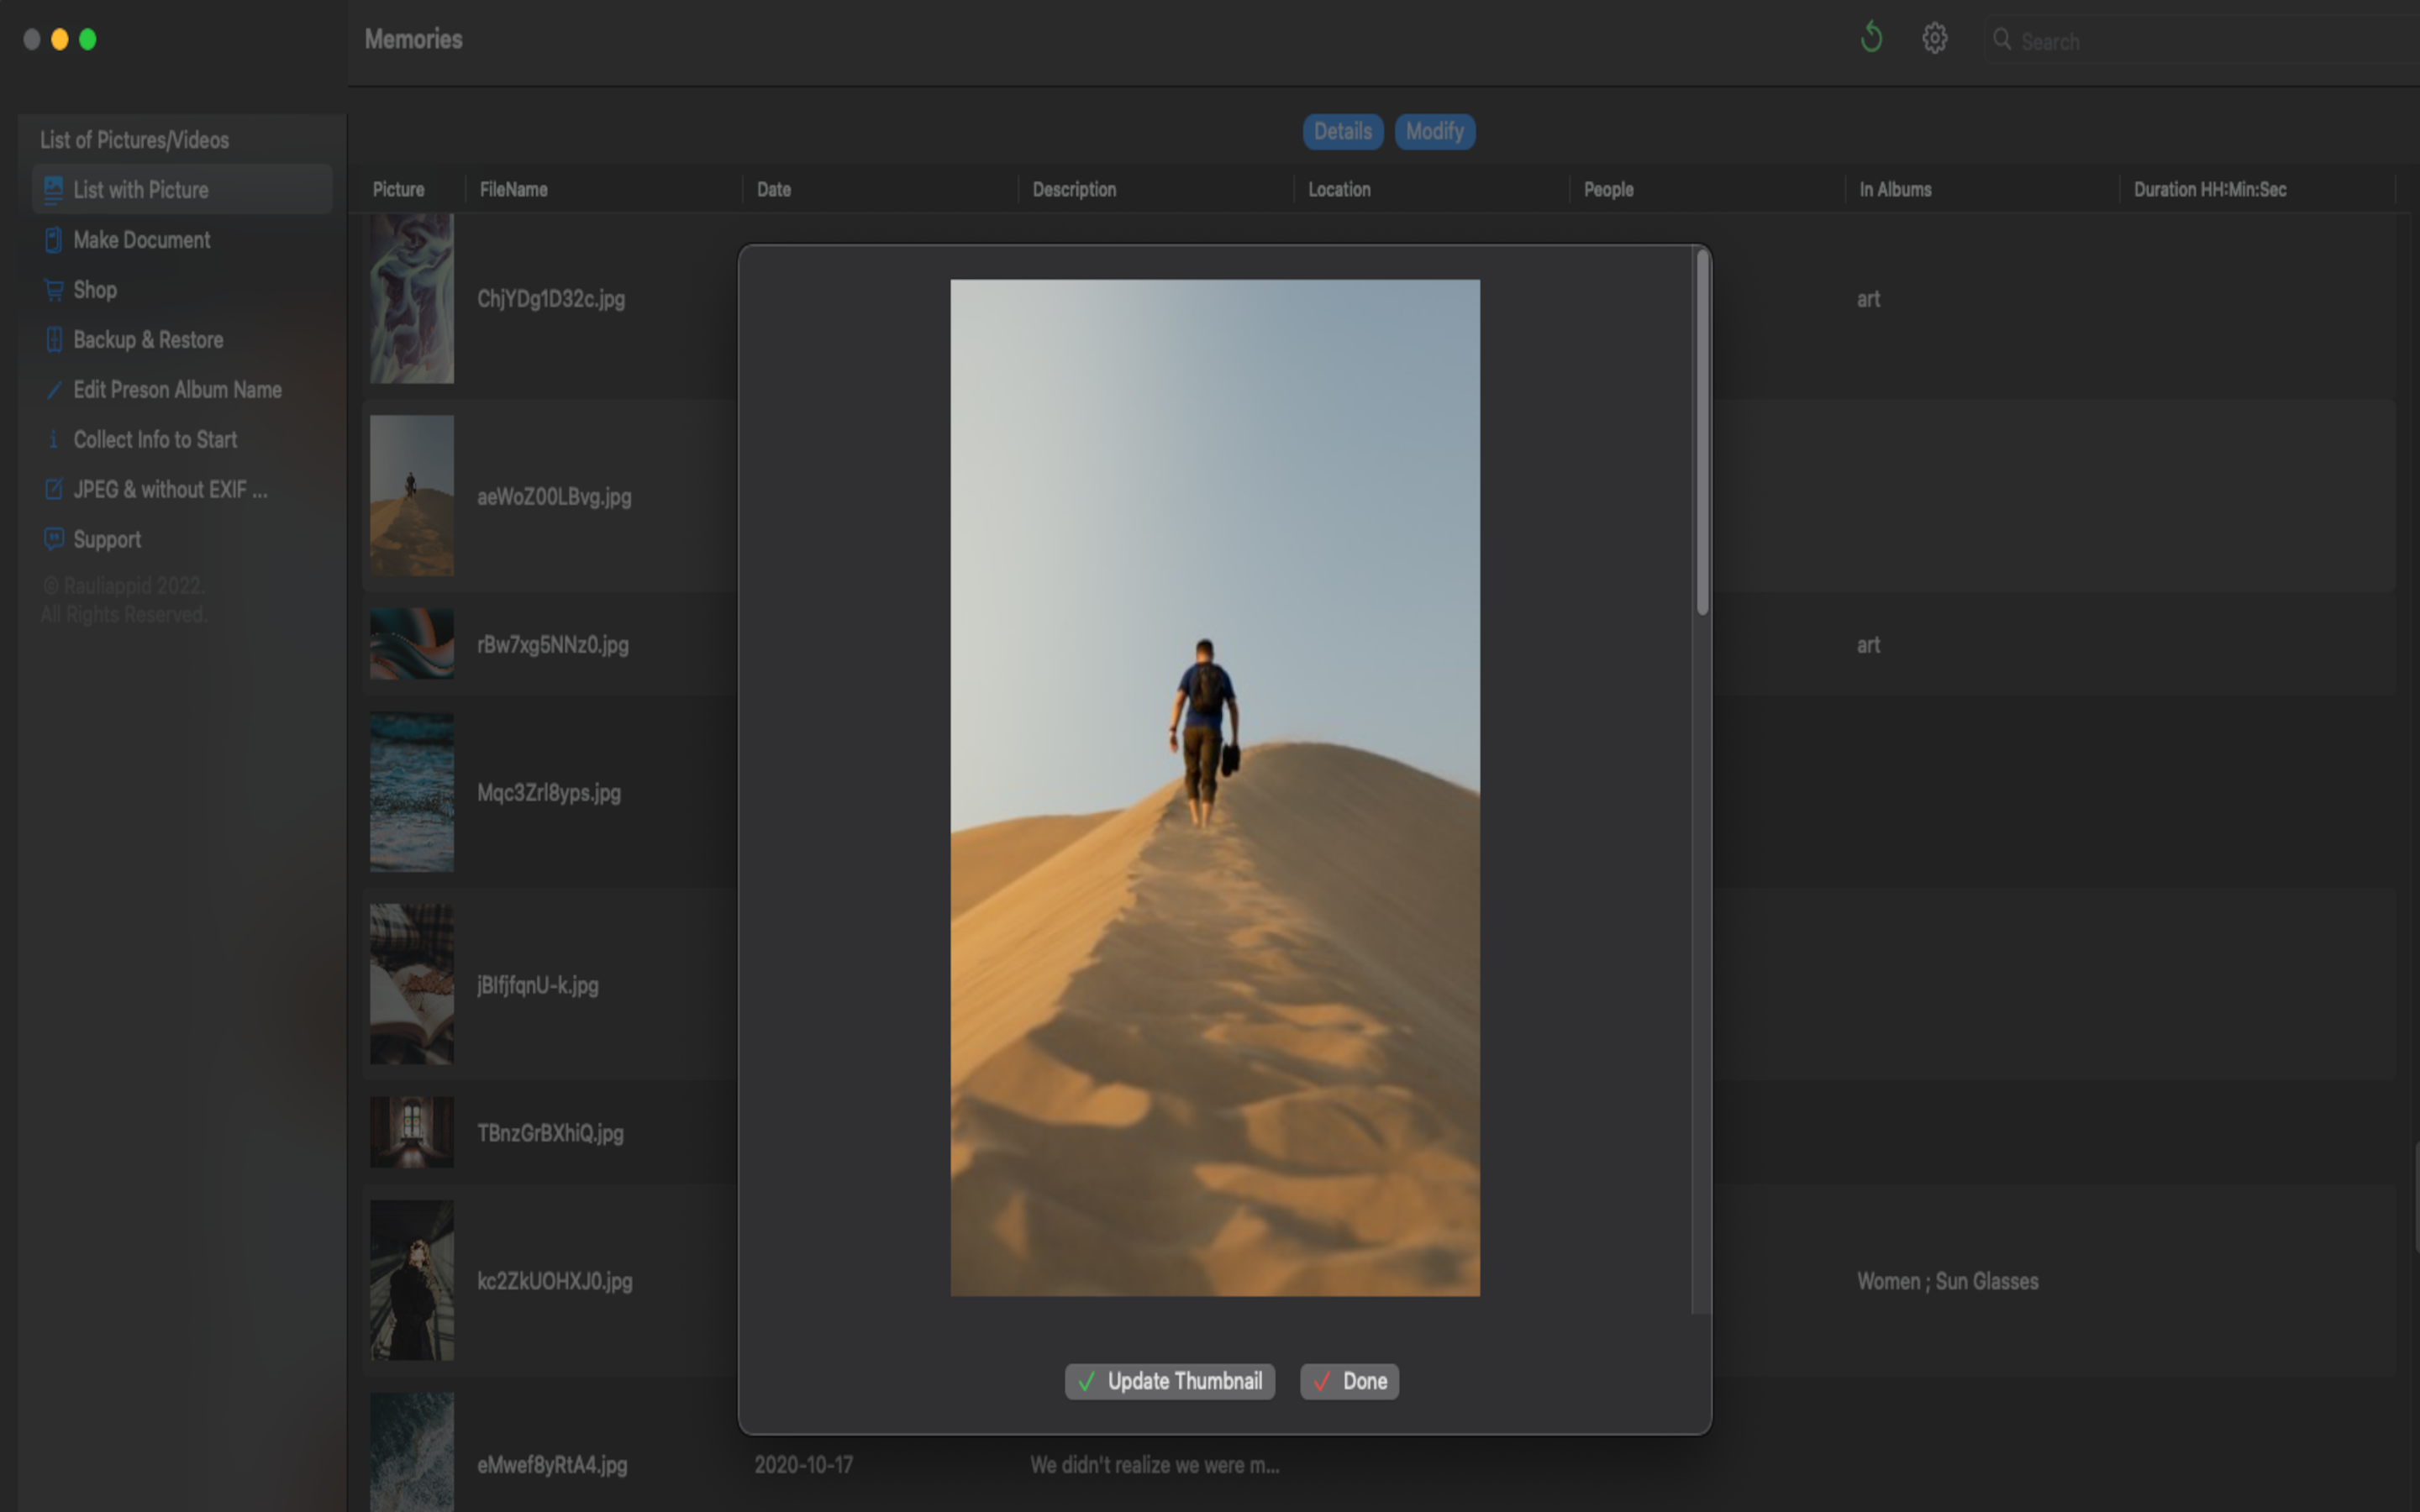Click the 2020-10-17 date cell

pos(803,1465)
